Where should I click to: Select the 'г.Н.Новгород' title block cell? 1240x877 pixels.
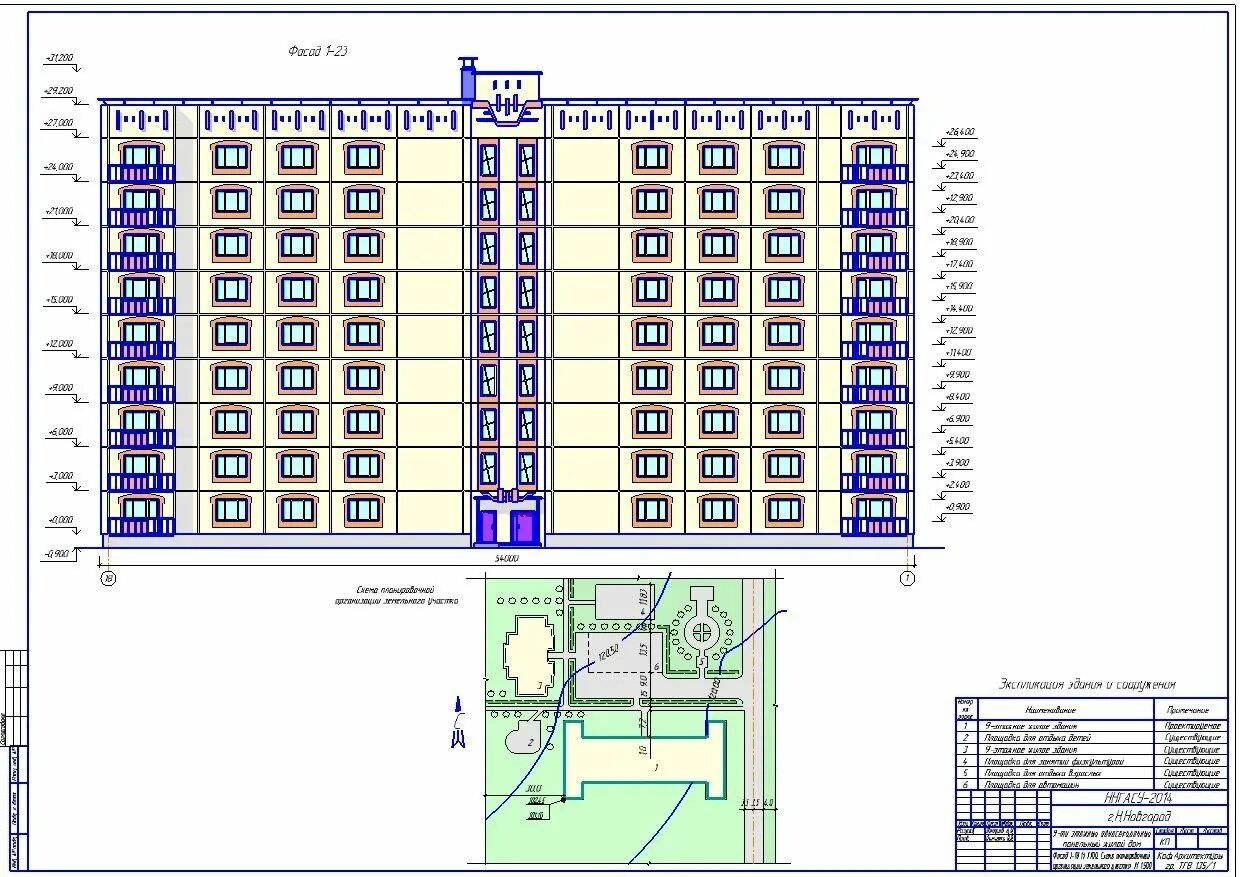point(1139,817)
